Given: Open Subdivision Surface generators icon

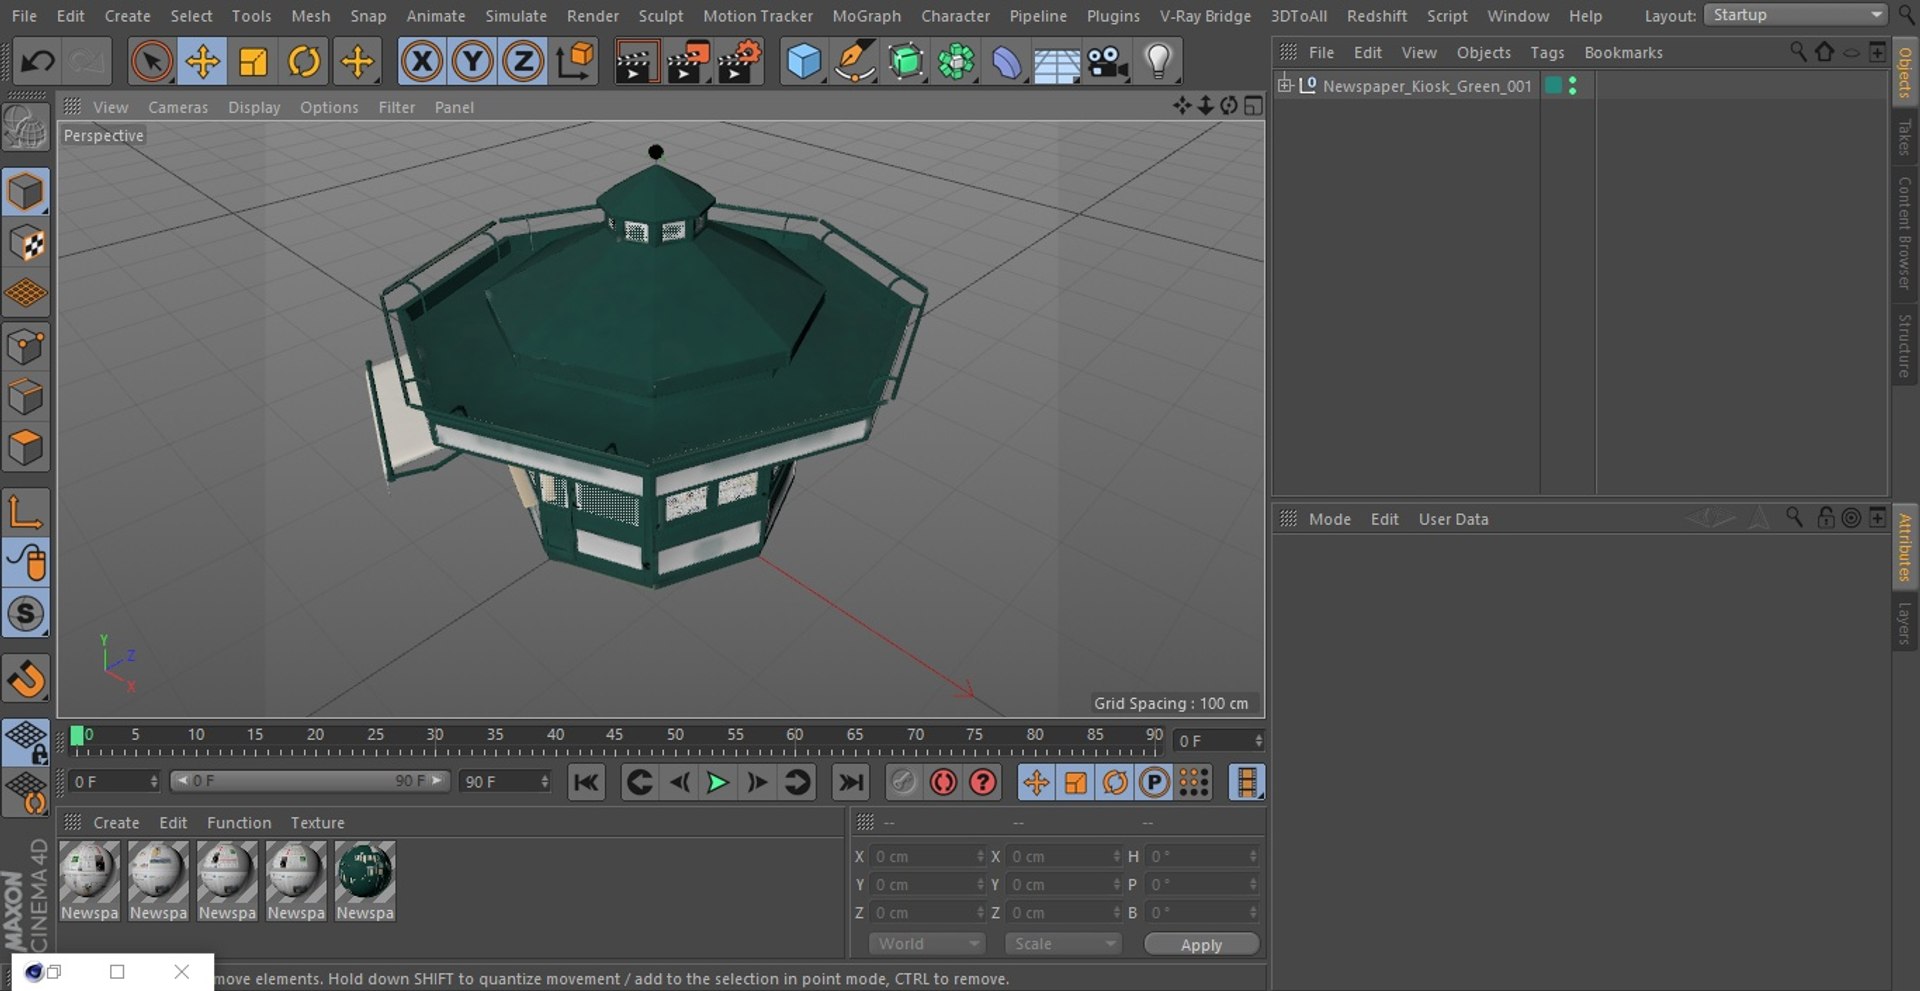Looking at the screenshot, I should coord(906,62).
